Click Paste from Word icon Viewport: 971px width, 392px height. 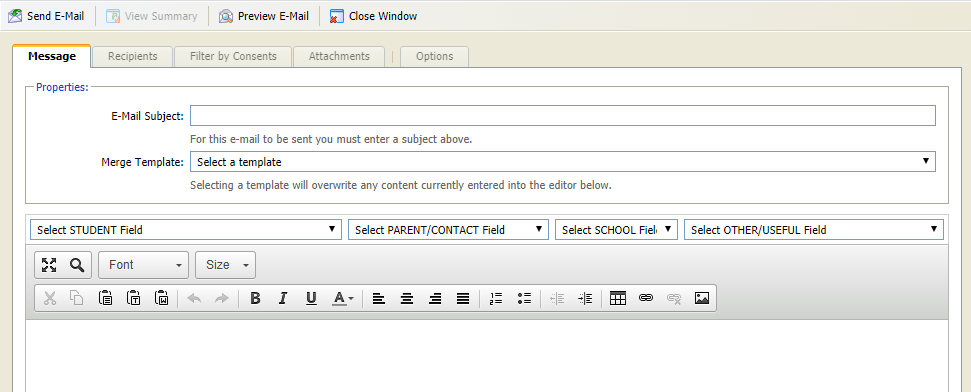pyautogui.click(x=162, y=298)
